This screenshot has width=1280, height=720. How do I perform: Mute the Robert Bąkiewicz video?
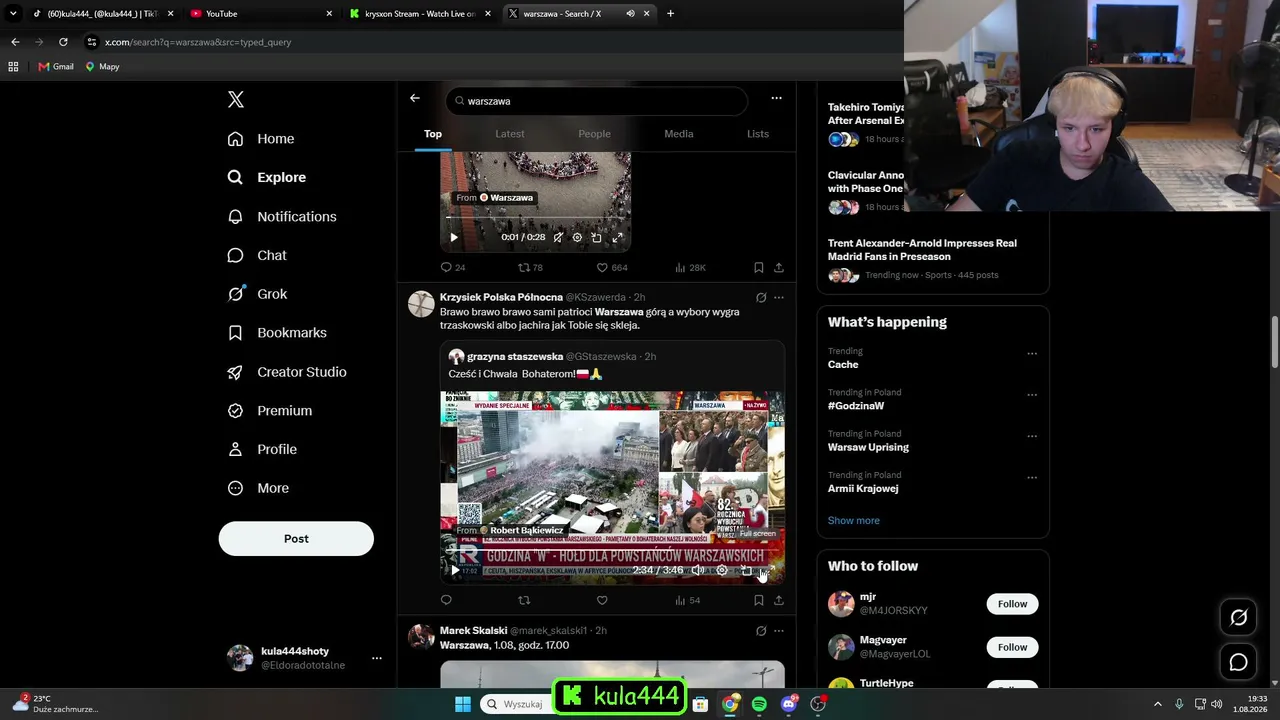click(698, 570)
